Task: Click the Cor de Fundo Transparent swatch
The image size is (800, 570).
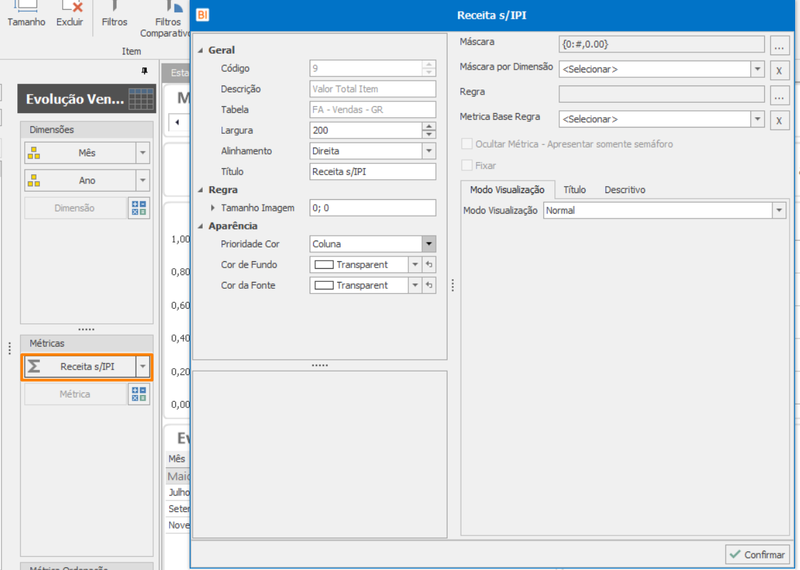Action: pos(324,265)
